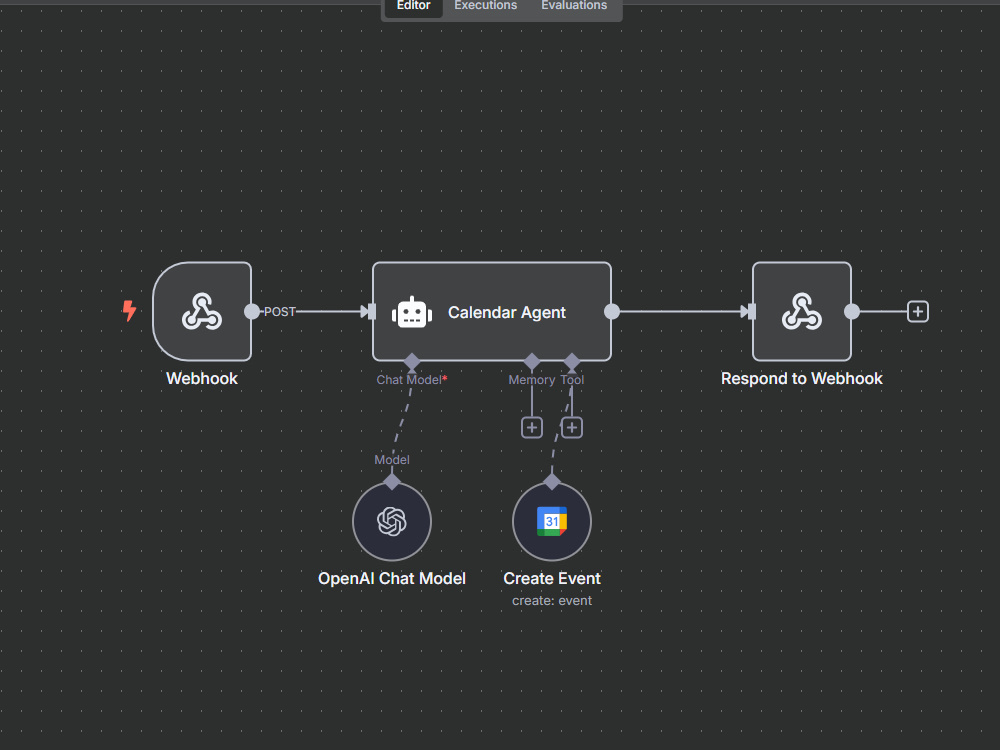This screenshot has width=1000, height=750.
Task: Click the Create Event top diamond connector
Action: [x=552, y=482]
